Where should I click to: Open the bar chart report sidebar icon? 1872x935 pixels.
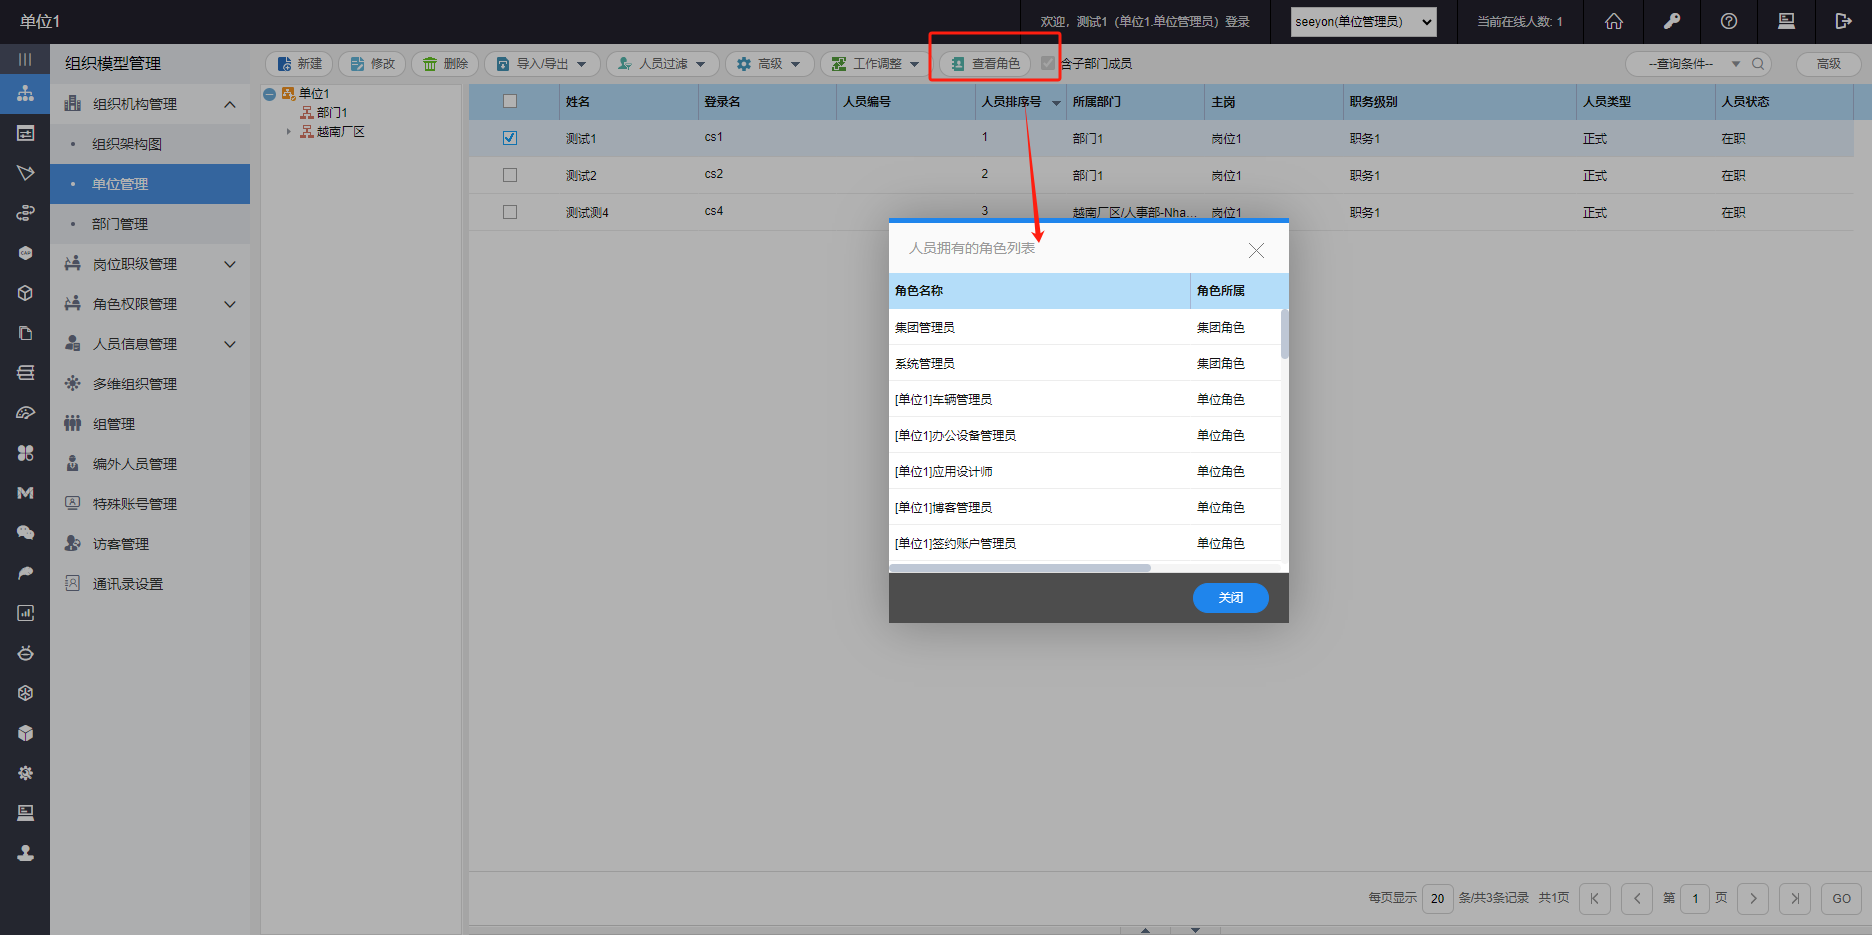point(25,613)
